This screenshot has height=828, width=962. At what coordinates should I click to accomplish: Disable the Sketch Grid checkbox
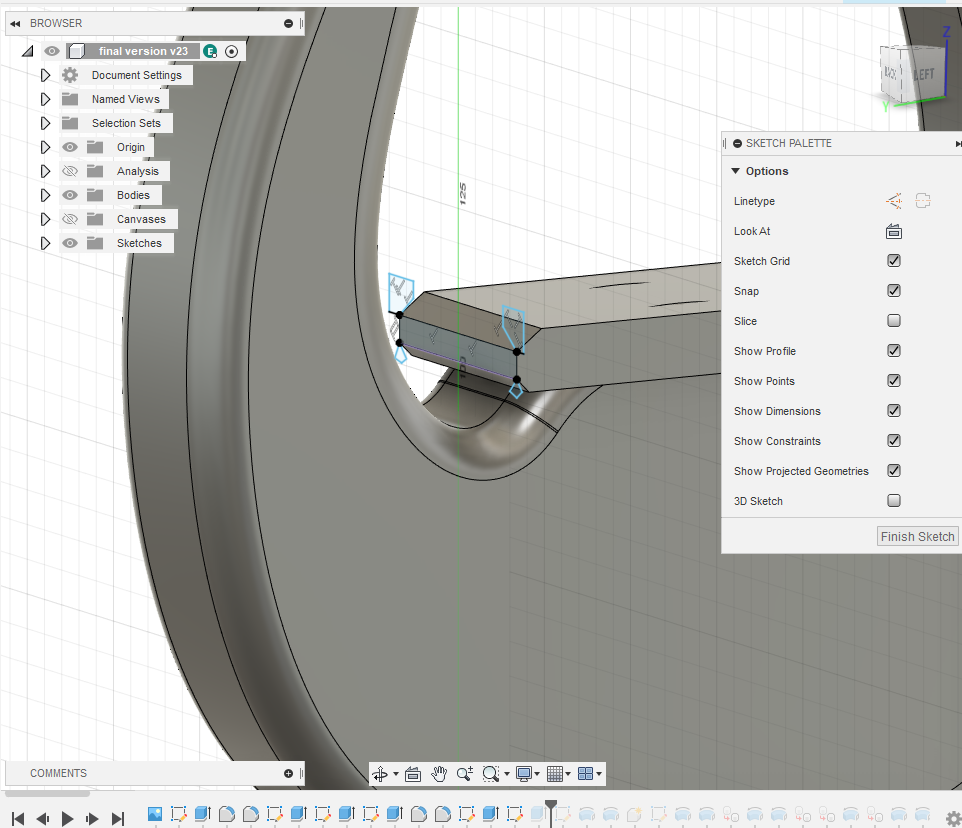[894, 261]
